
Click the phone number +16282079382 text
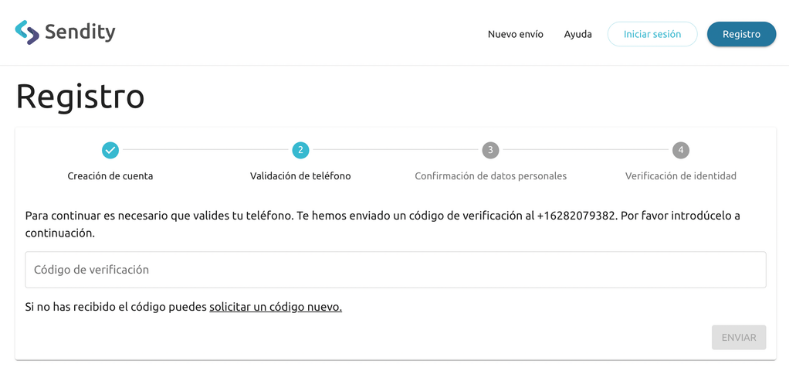tap(577, 216)
